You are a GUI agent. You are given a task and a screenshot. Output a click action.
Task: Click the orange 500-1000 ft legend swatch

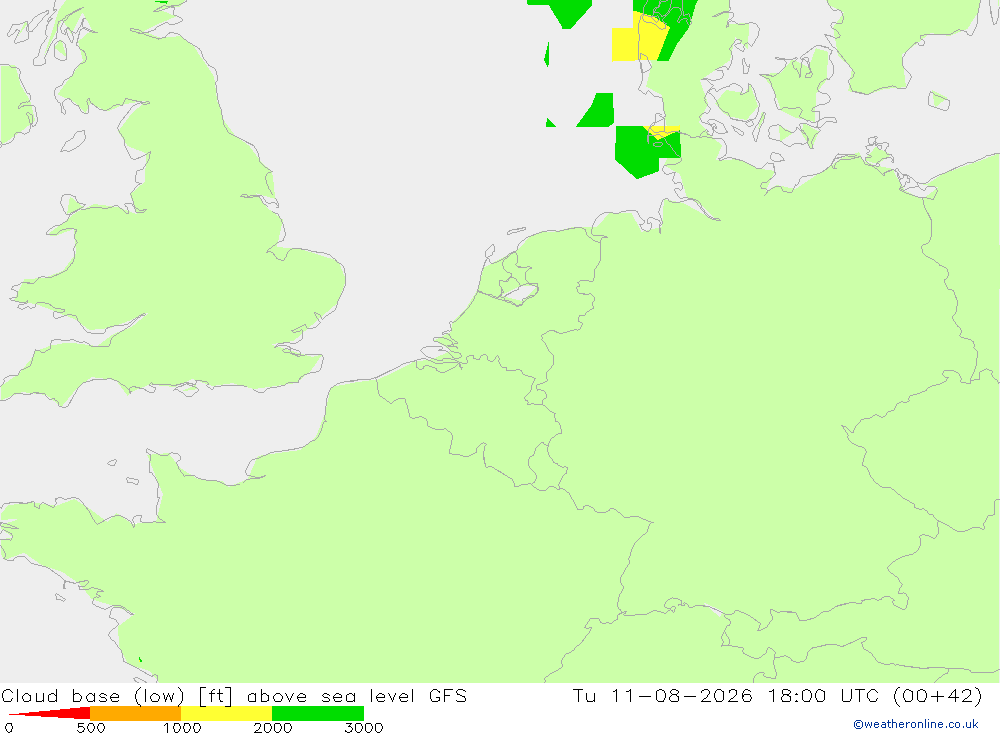point(135,713)
